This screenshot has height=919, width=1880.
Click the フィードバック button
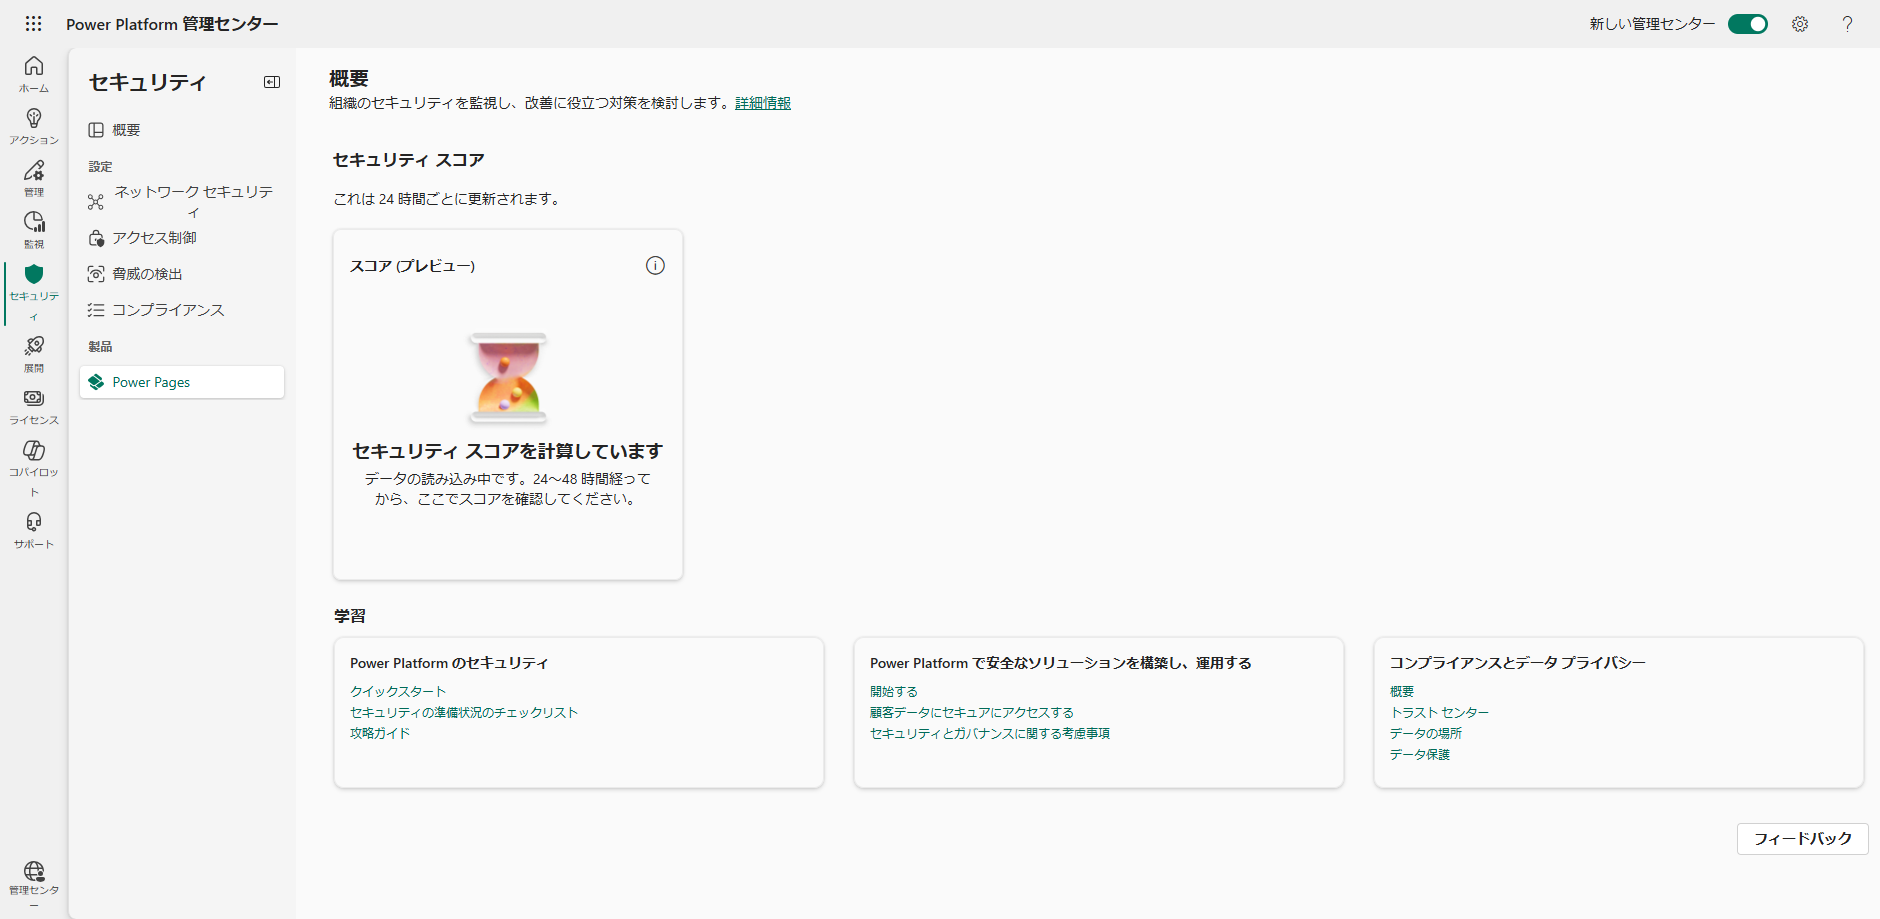(1803, 839)
